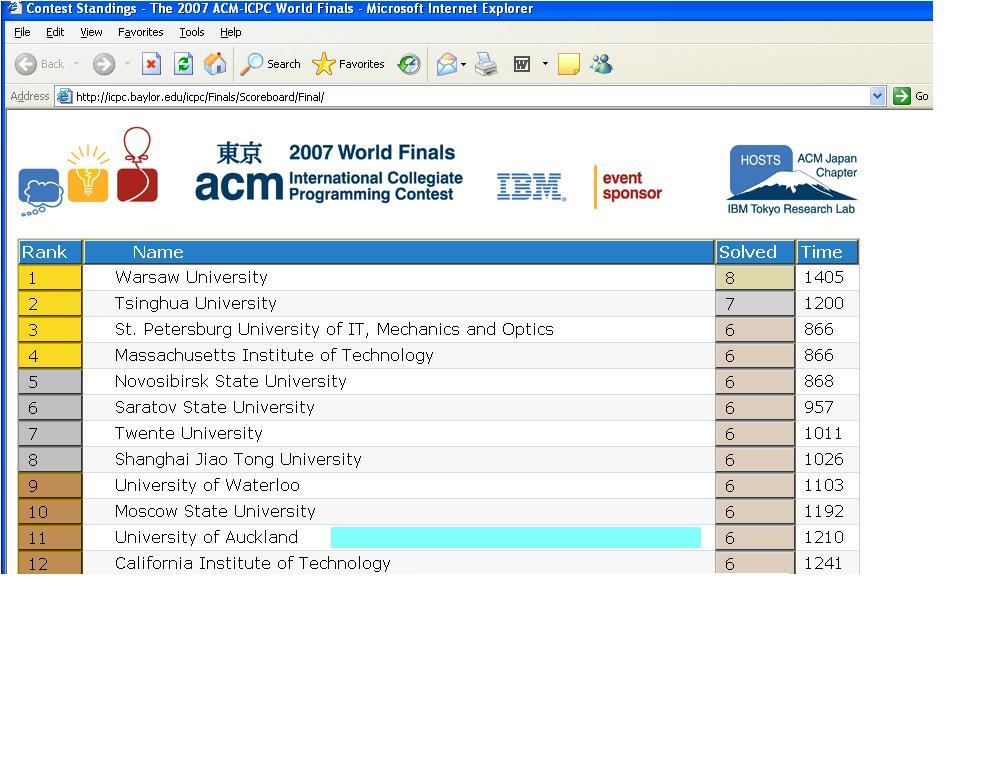Refresh the page with the Refresh icon
This screenshot has height=758, width=999.
point(183,64)
